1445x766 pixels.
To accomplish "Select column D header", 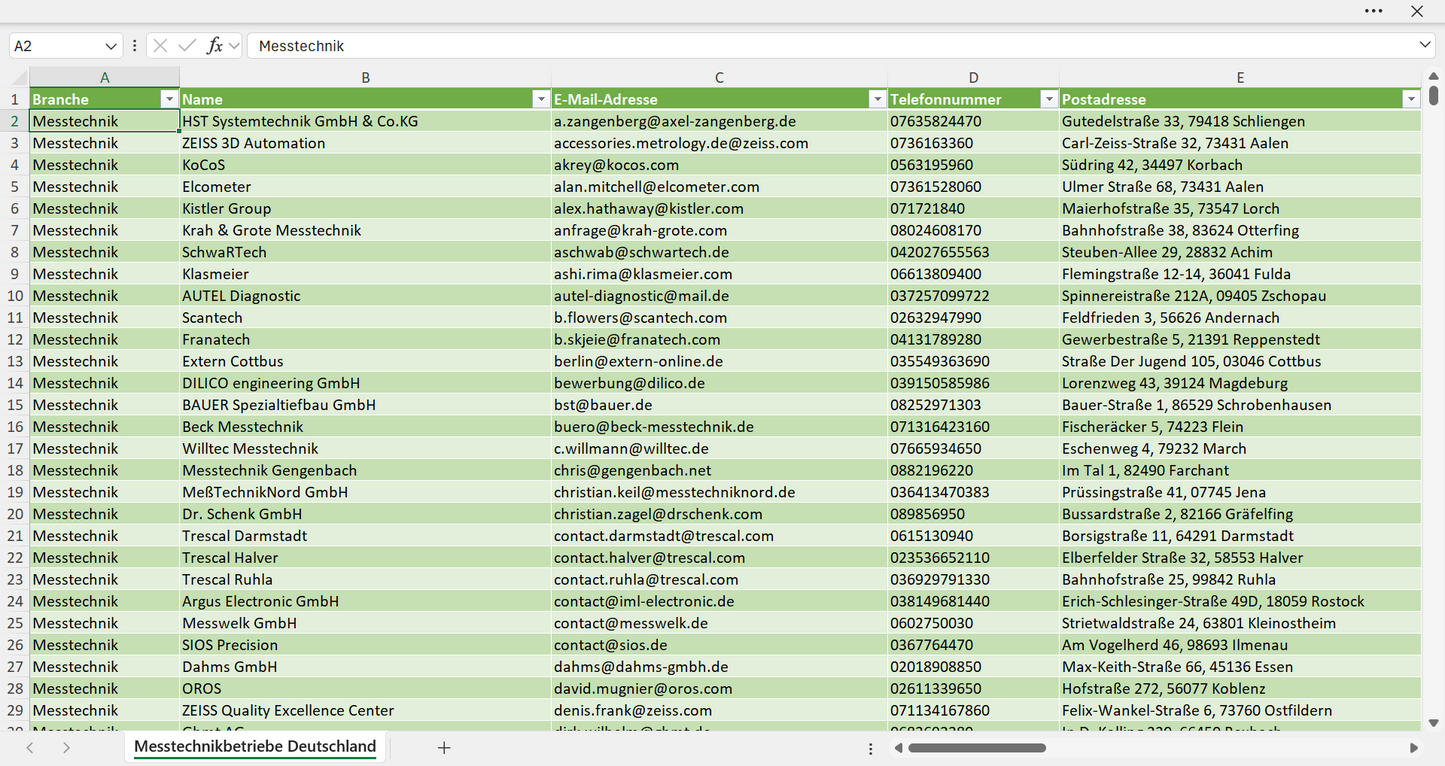I will click(x=974, y=77).
